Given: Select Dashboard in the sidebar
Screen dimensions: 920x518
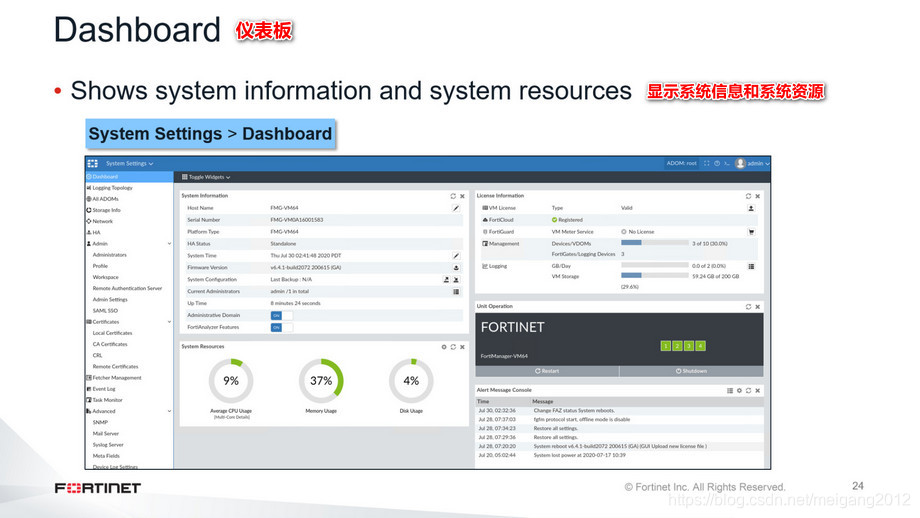Looking at the screenshot, I should click(x=129, y=177).
